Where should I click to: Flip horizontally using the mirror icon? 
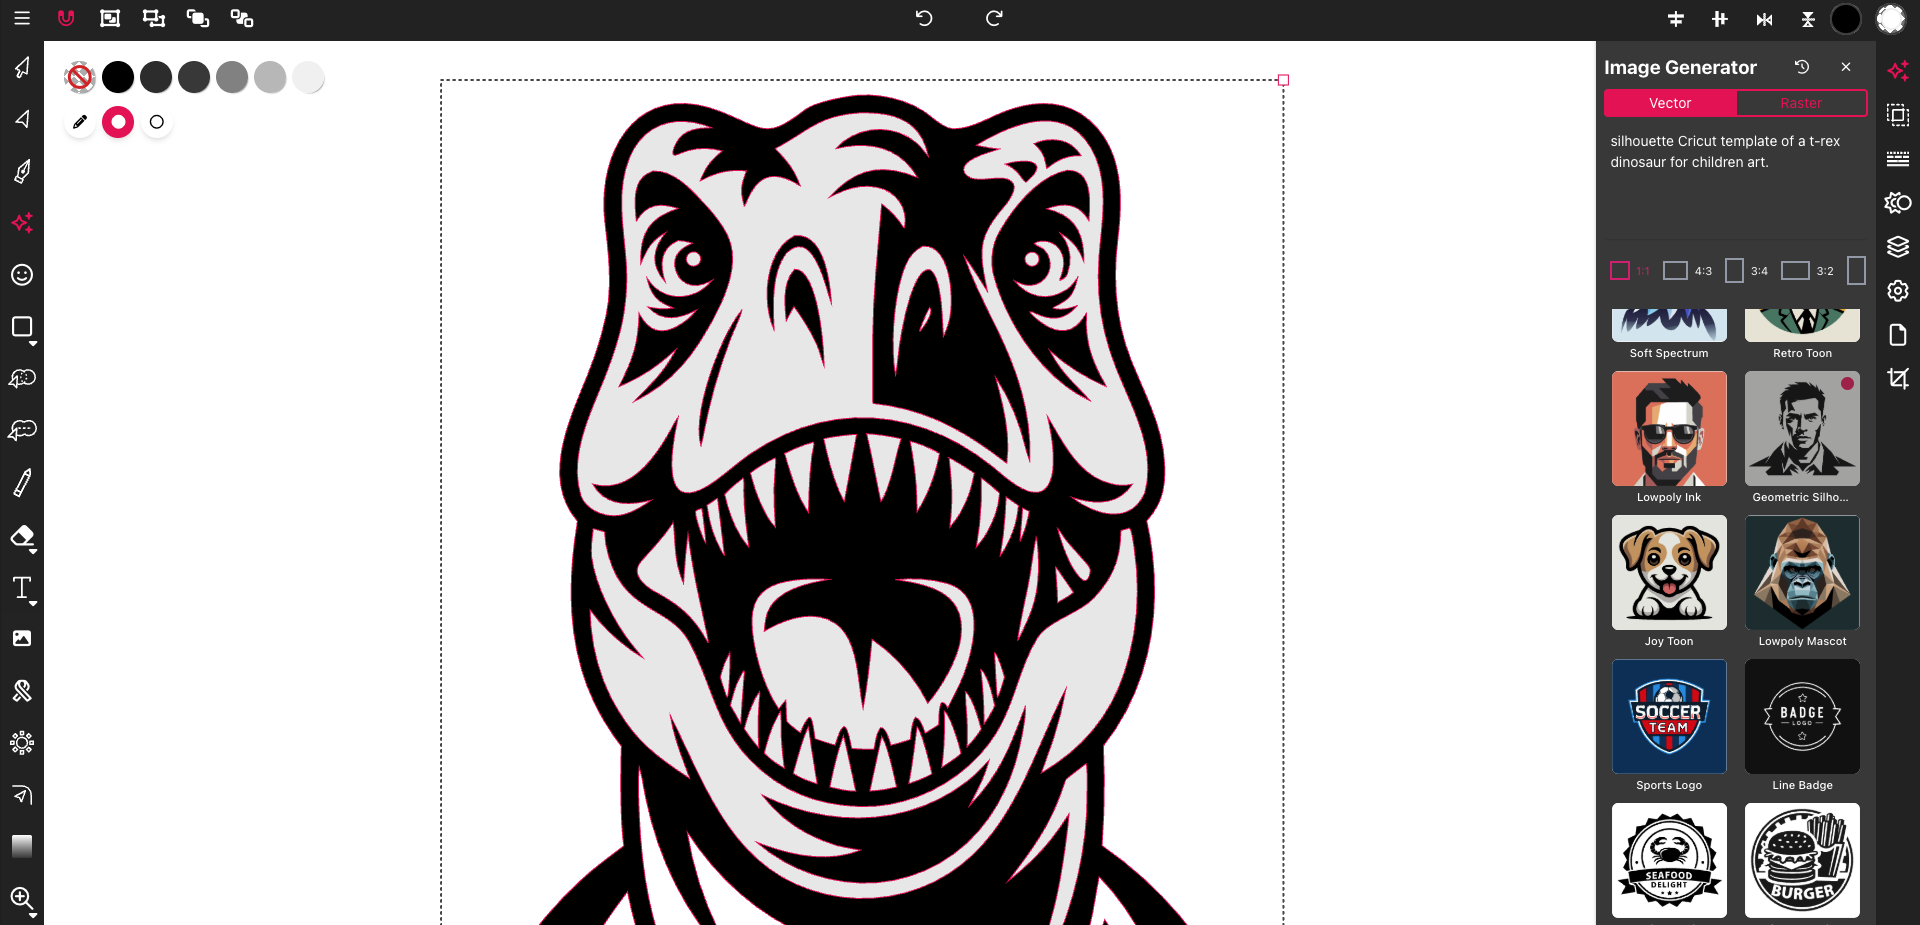(1764, 19)
